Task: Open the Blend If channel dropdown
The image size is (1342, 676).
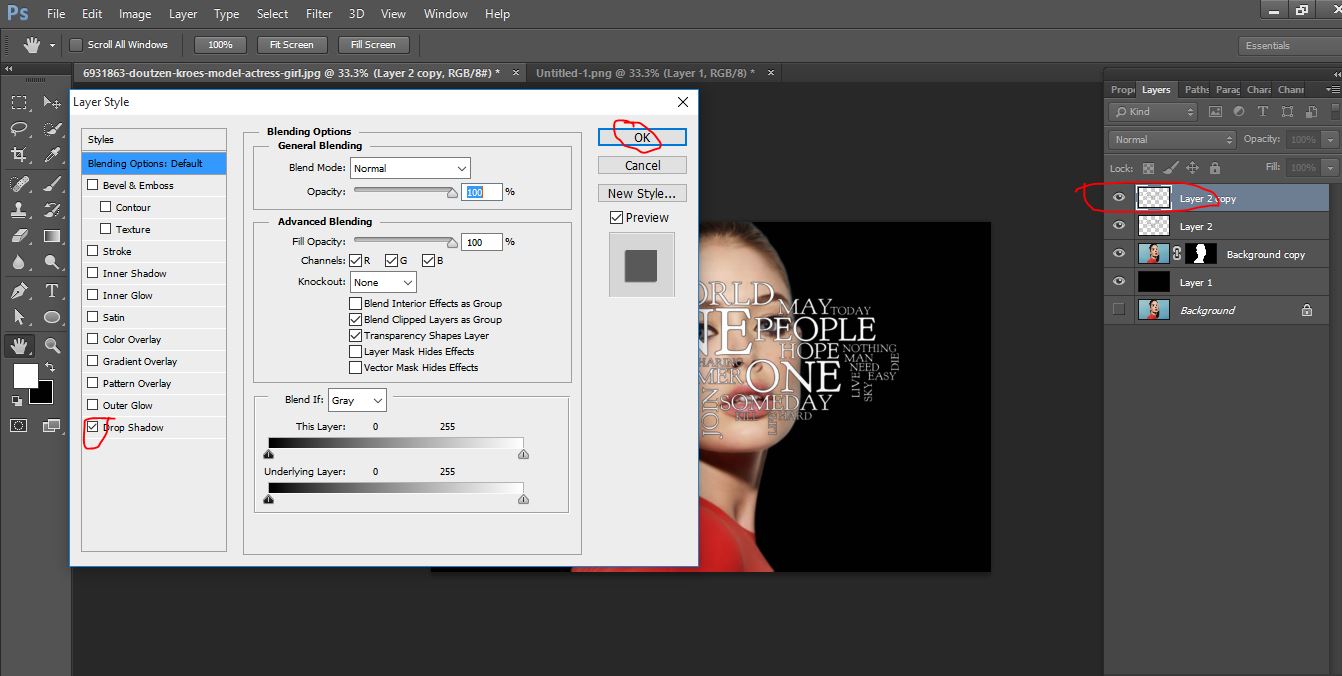Action: 357,400
